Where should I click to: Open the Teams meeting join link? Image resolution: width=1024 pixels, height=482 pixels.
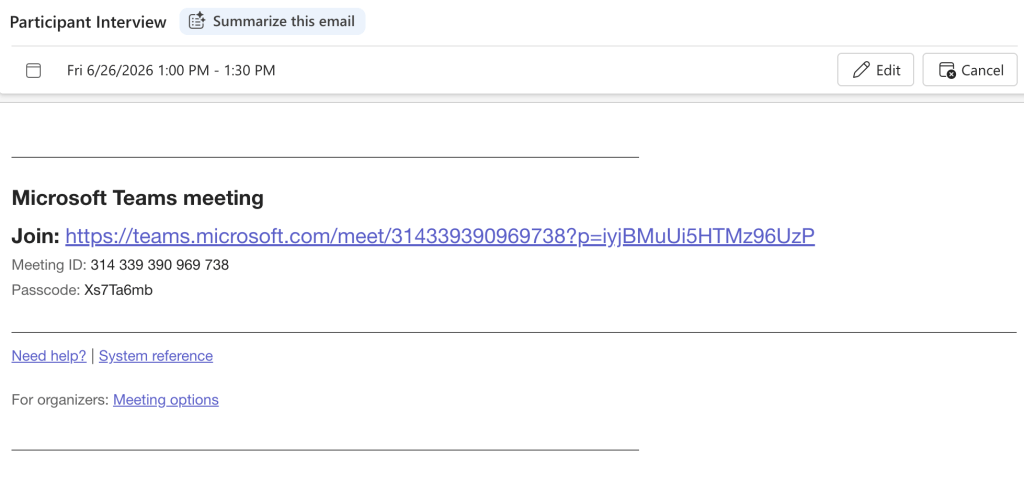440,236
